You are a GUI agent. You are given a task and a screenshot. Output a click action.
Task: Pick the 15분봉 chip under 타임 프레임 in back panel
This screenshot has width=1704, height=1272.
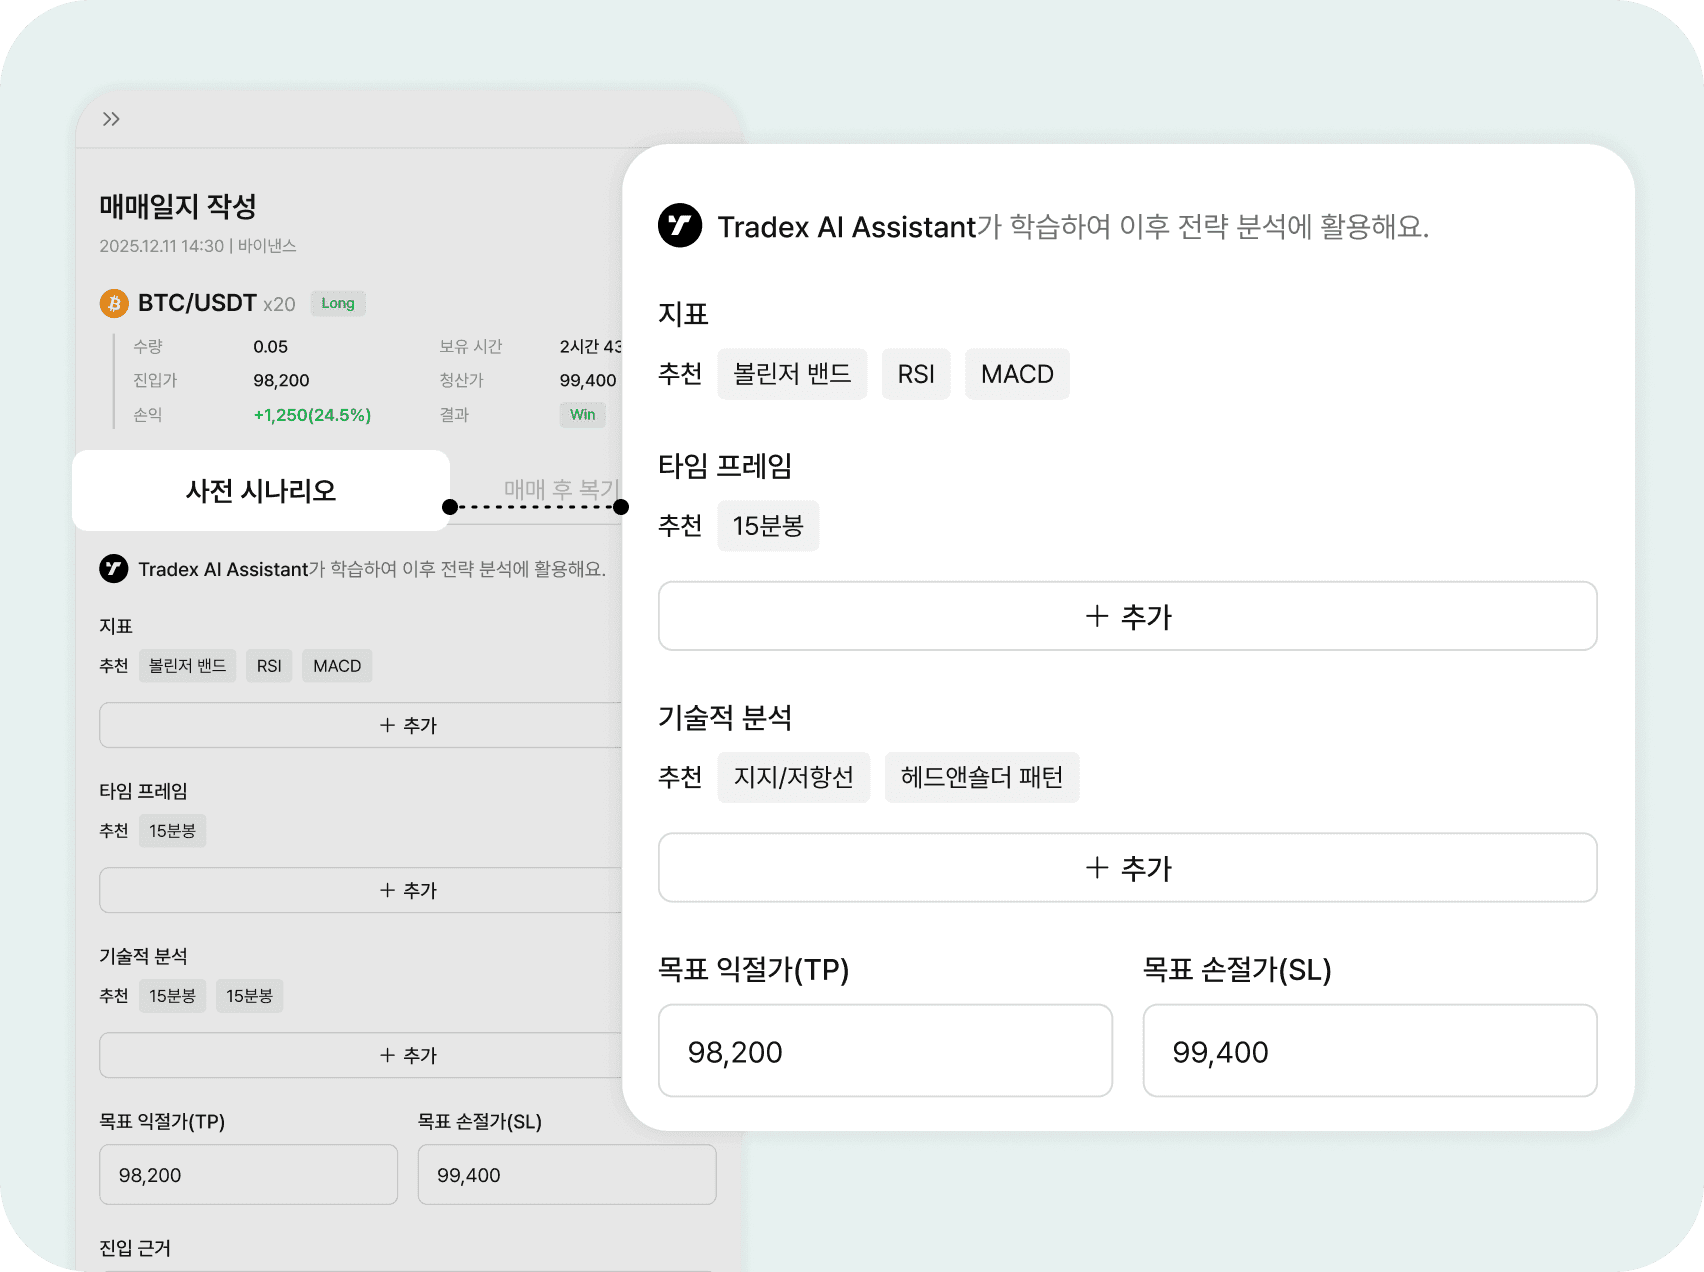point(172,831)
